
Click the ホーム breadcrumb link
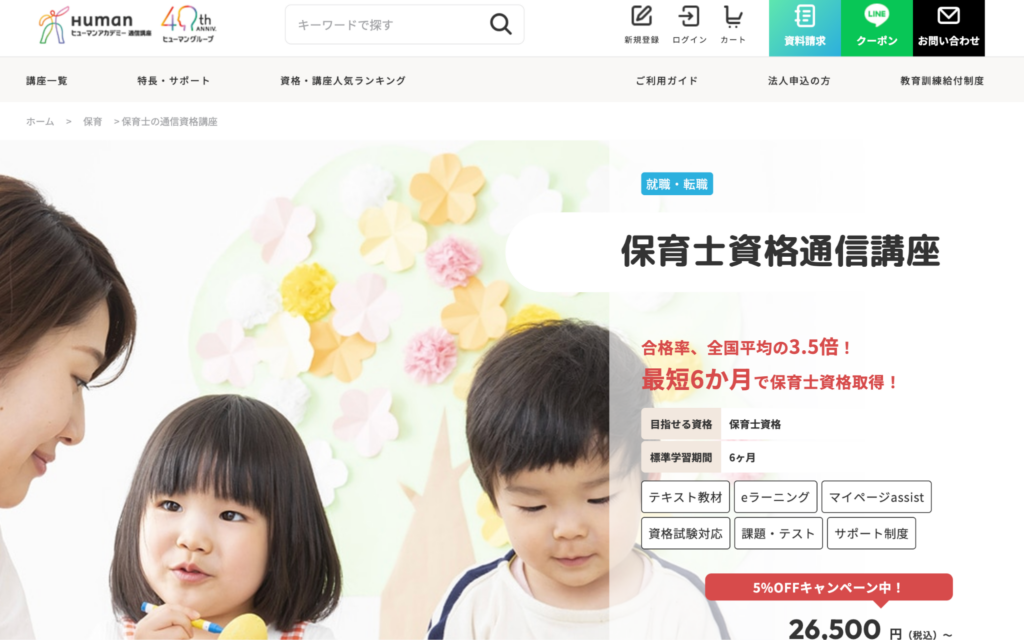pyautogui.click(x=40, y=121)
